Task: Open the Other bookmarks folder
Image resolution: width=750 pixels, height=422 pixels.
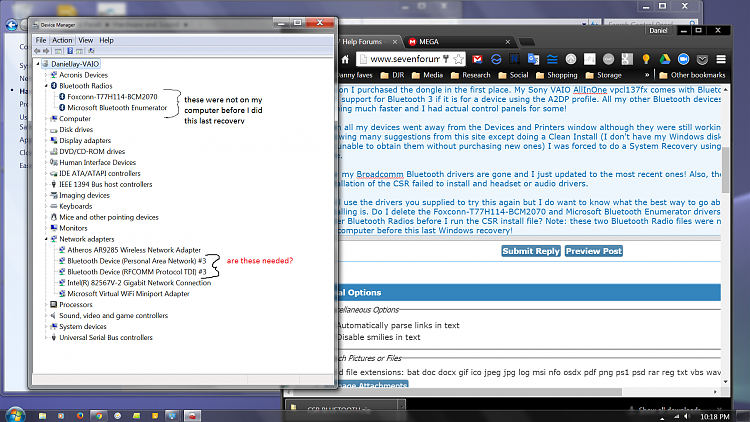Action: (692, 75)
